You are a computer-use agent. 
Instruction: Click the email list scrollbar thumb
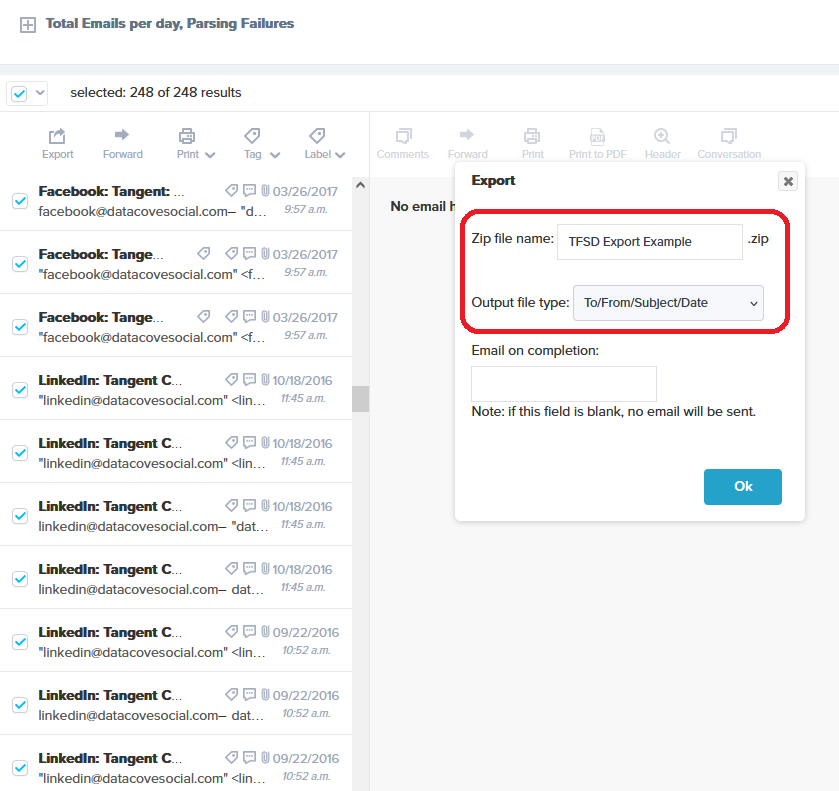click(360, 398)
